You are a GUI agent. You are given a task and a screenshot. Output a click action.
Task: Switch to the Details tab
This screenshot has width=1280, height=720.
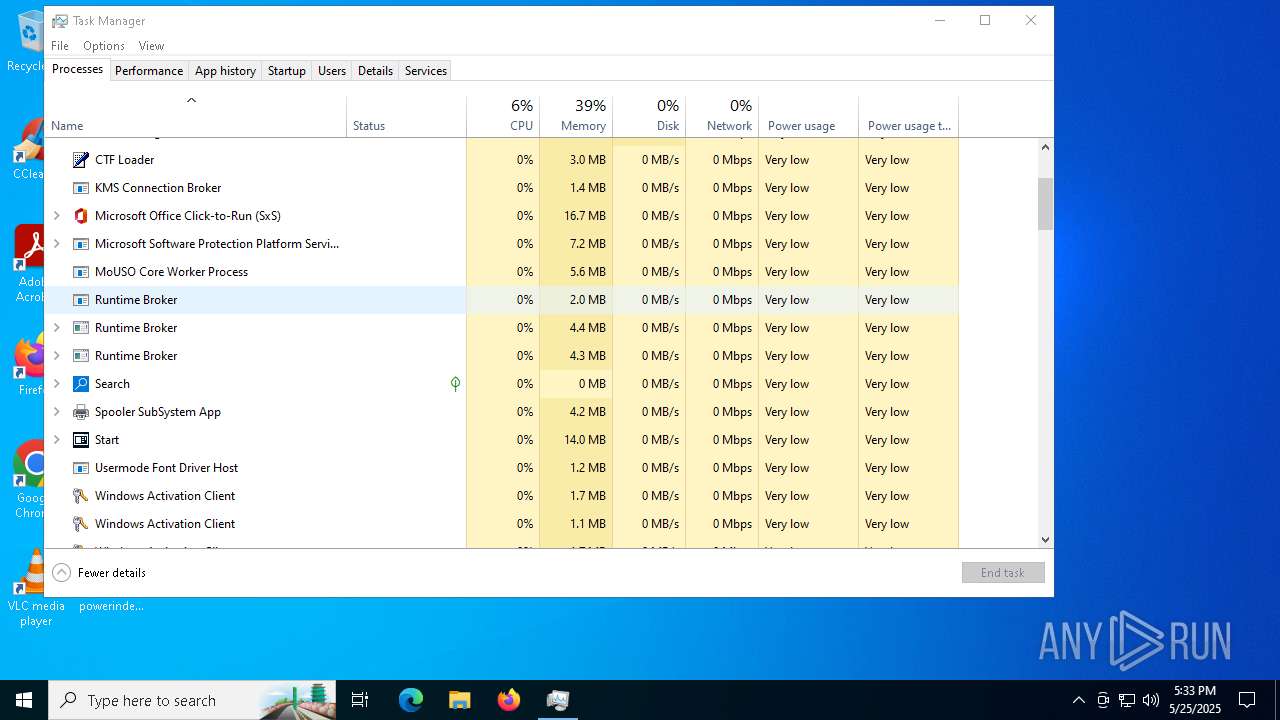pyautogui.click(x=375, y=71)
